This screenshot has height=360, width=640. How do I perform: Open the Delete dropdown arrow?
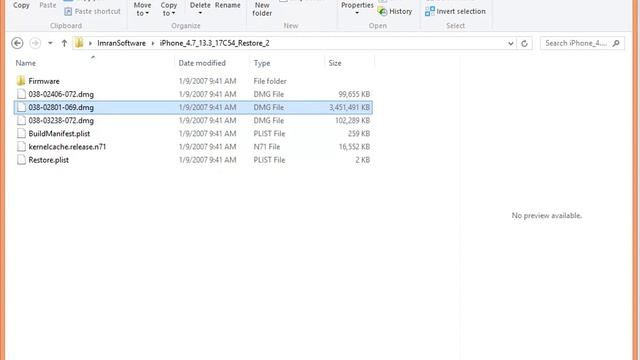click(200, 13)
